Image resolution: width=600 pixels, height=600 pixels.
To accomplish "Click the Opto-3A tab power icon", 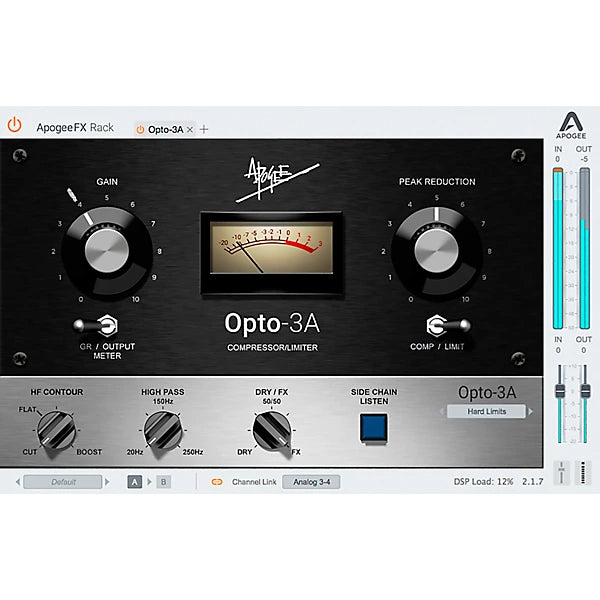I will [140, 129].
